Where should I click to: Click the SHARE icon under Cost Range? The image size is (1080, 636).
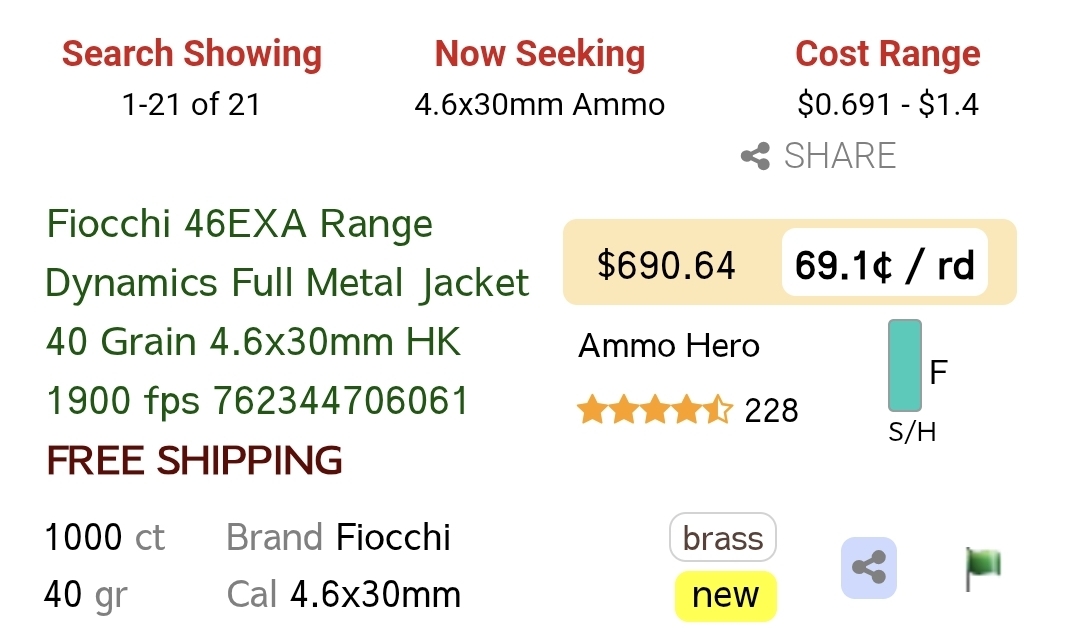pos(756,156)
